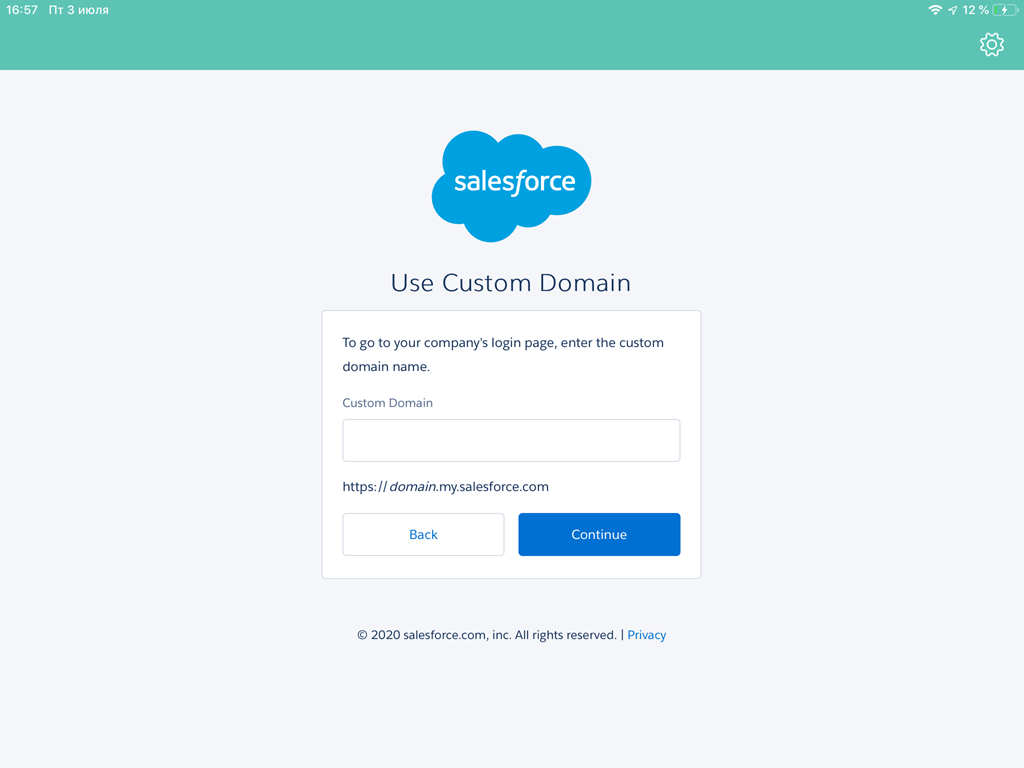Click the Salesforce cloud logo
Image resolution: width=1024 pixels, height=768 pixels.
pyautogui.click(x=511, y=185)
